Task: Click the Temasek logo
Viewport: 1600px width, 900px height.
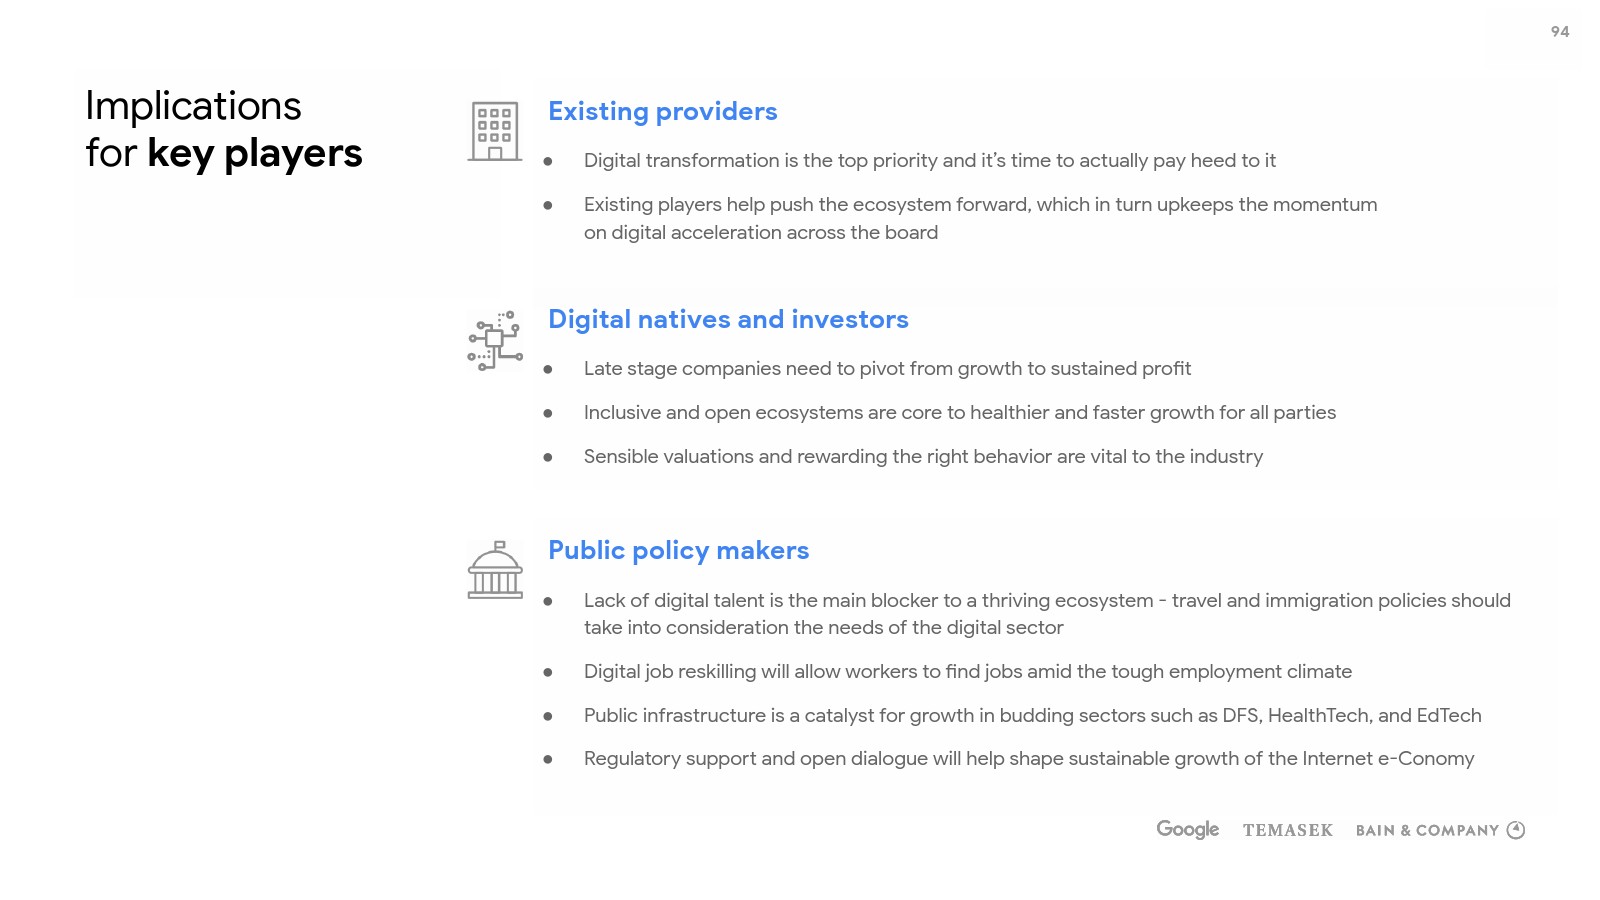Action: point(1287,830)
